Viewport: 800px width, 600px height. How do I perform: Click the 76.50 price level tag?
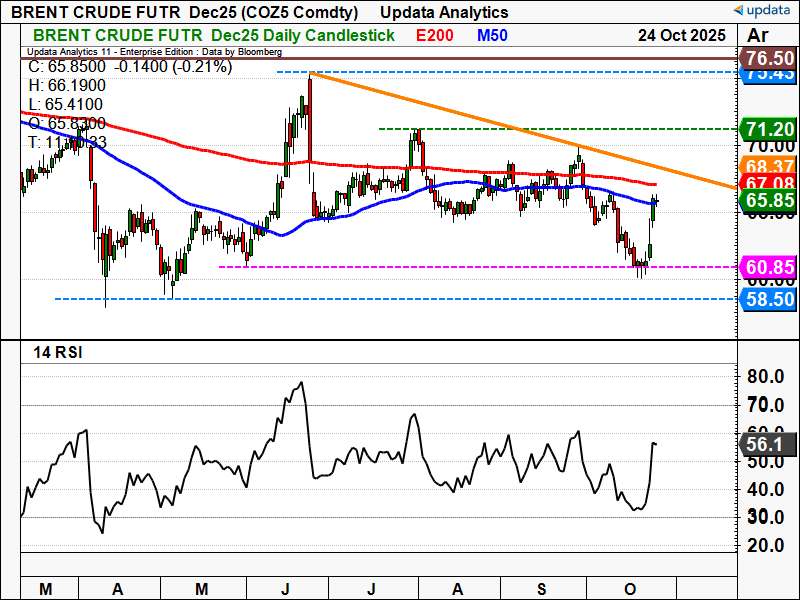coord(770,58)
